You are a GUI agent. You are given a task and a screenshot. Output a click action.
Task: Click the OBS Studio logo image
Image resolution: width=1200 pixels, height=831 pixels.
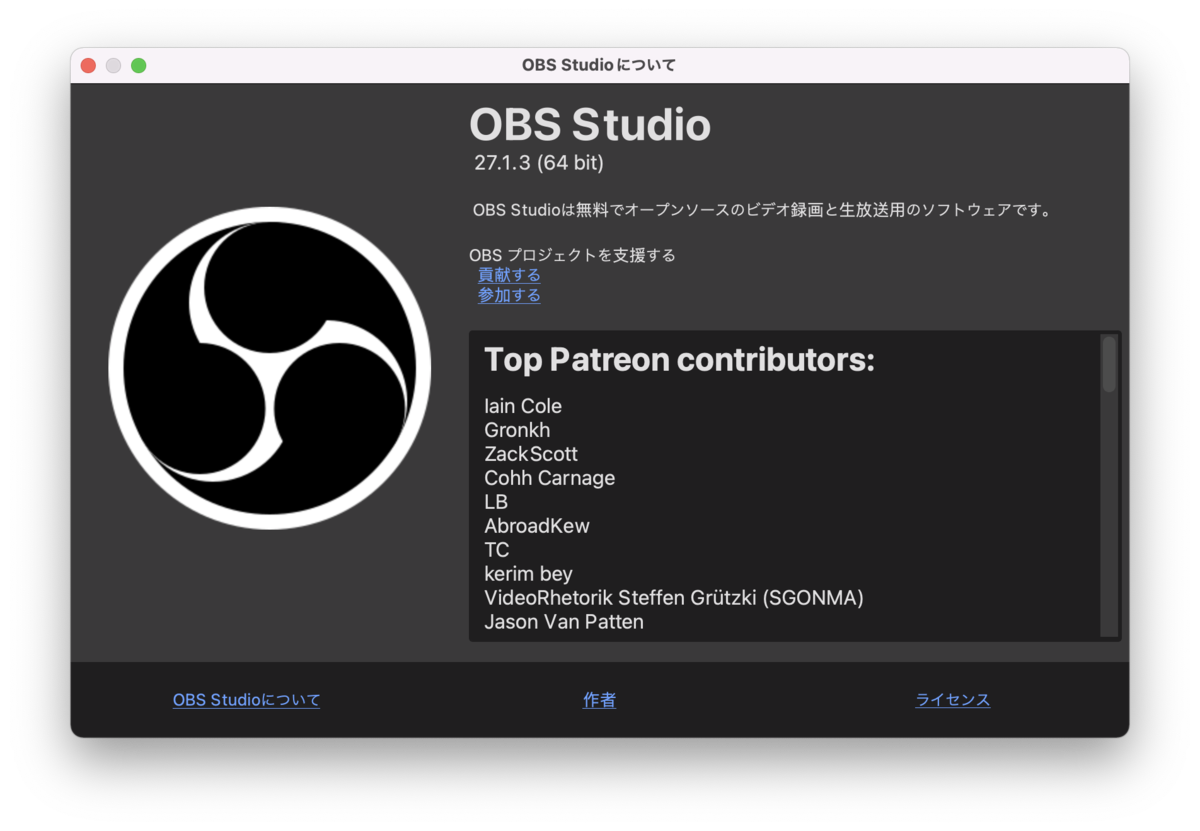tap(270, 368)
